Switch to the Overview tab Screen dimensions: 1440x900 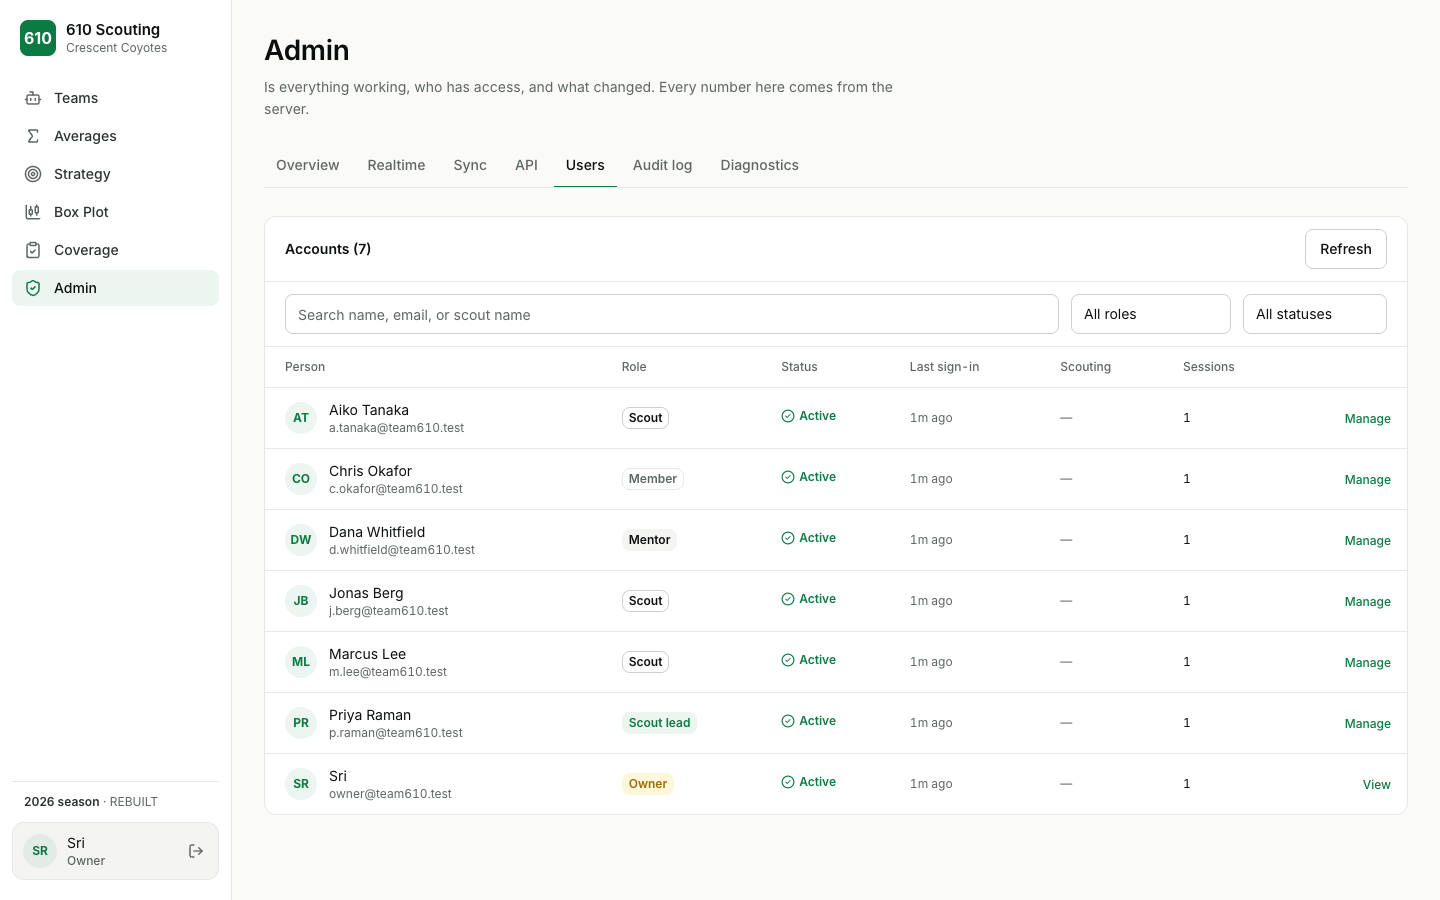coord(308,165)
